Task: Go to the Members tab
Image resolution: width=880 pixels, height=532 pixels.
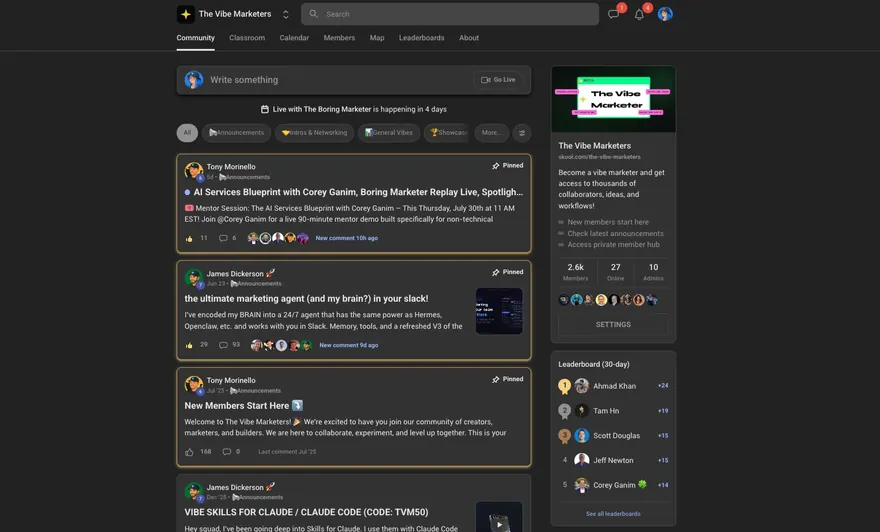Action: 339,38
